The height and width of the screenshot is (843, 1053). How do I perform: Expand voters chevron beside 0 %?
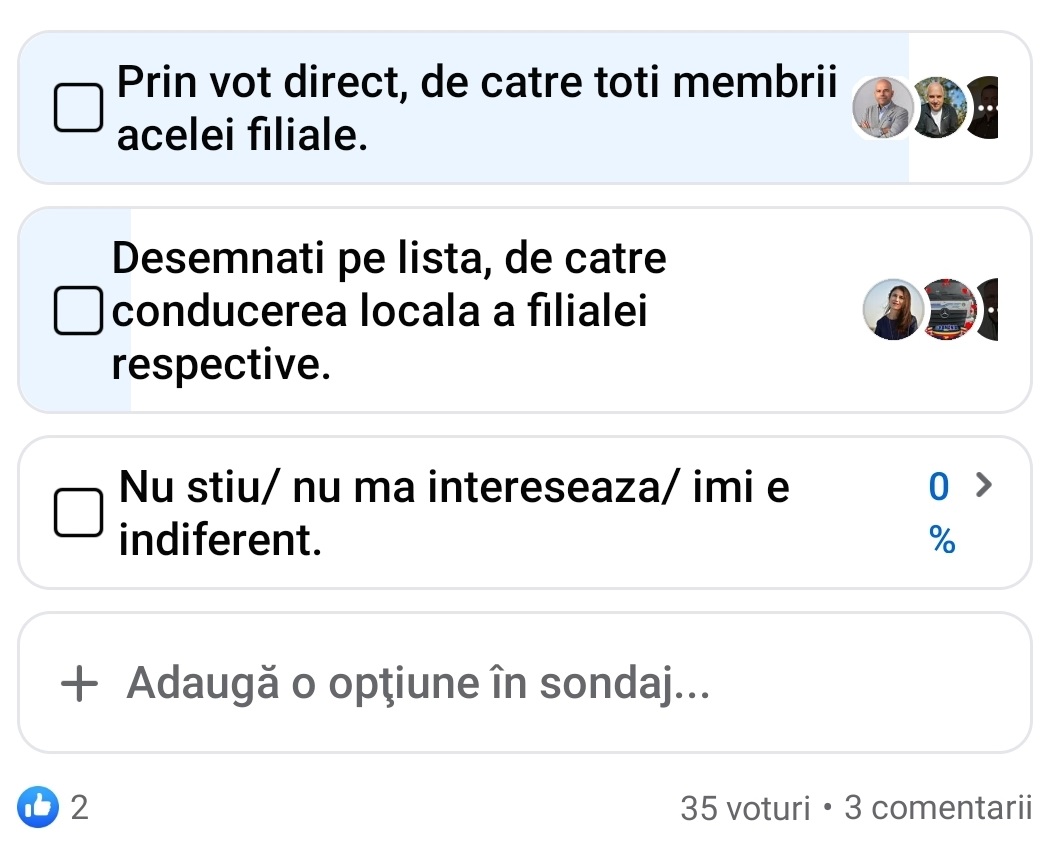point(985,486)
